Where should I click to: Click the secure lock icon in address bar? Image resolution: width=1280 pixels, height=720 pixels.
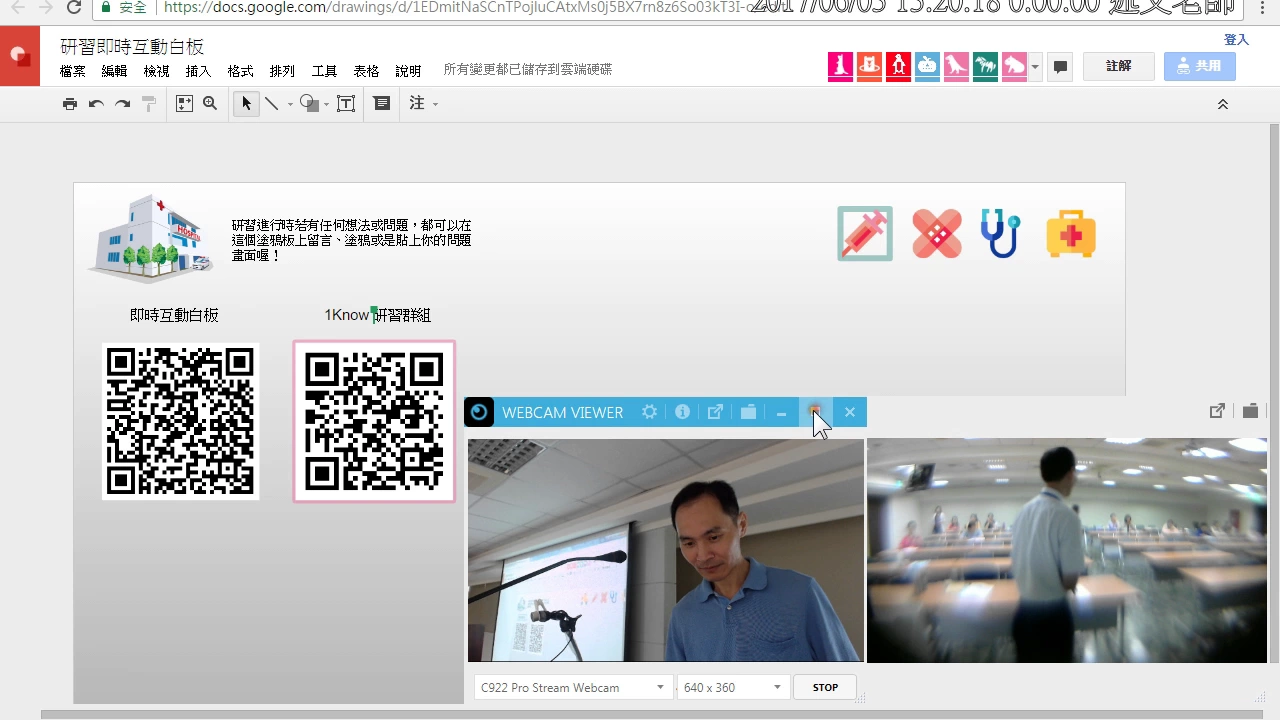[x=107, y=7]
